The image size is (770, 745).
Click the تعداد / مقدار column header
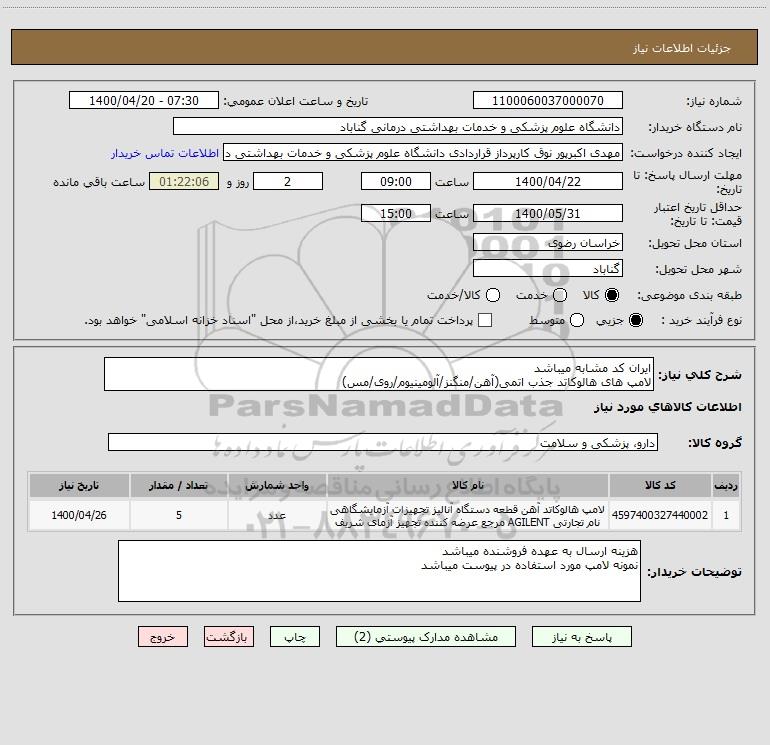pyautogui.click(x=179, y=485)
